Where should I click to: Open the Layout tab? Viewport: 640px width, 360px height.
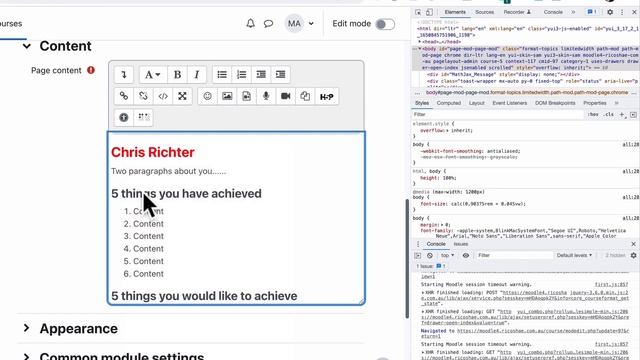coord(476,103)
